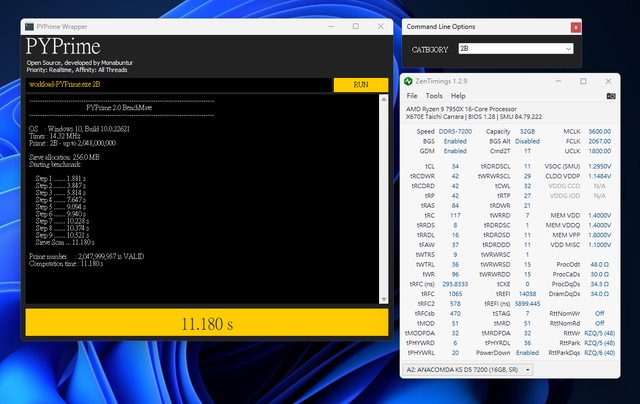Open the Help menu in ZenTimings
The image size is (640, 404).
point(458,96)
